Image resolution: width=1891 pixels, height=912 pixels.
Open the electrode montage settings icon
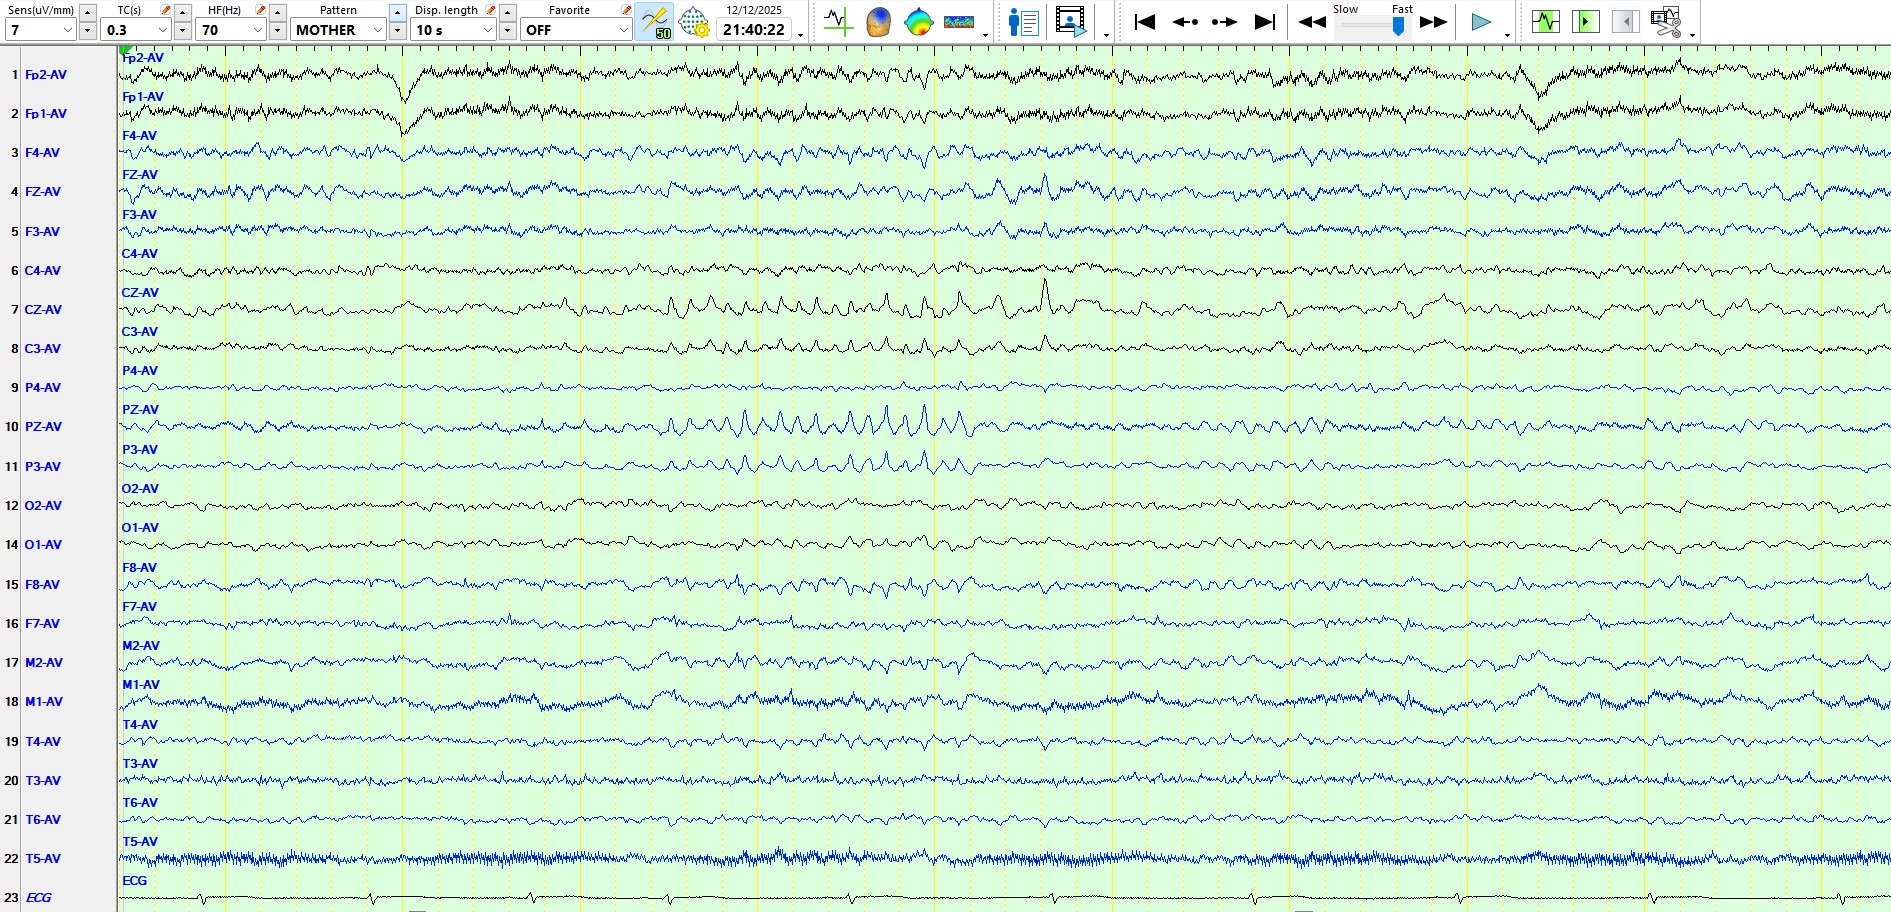[694, 22]
